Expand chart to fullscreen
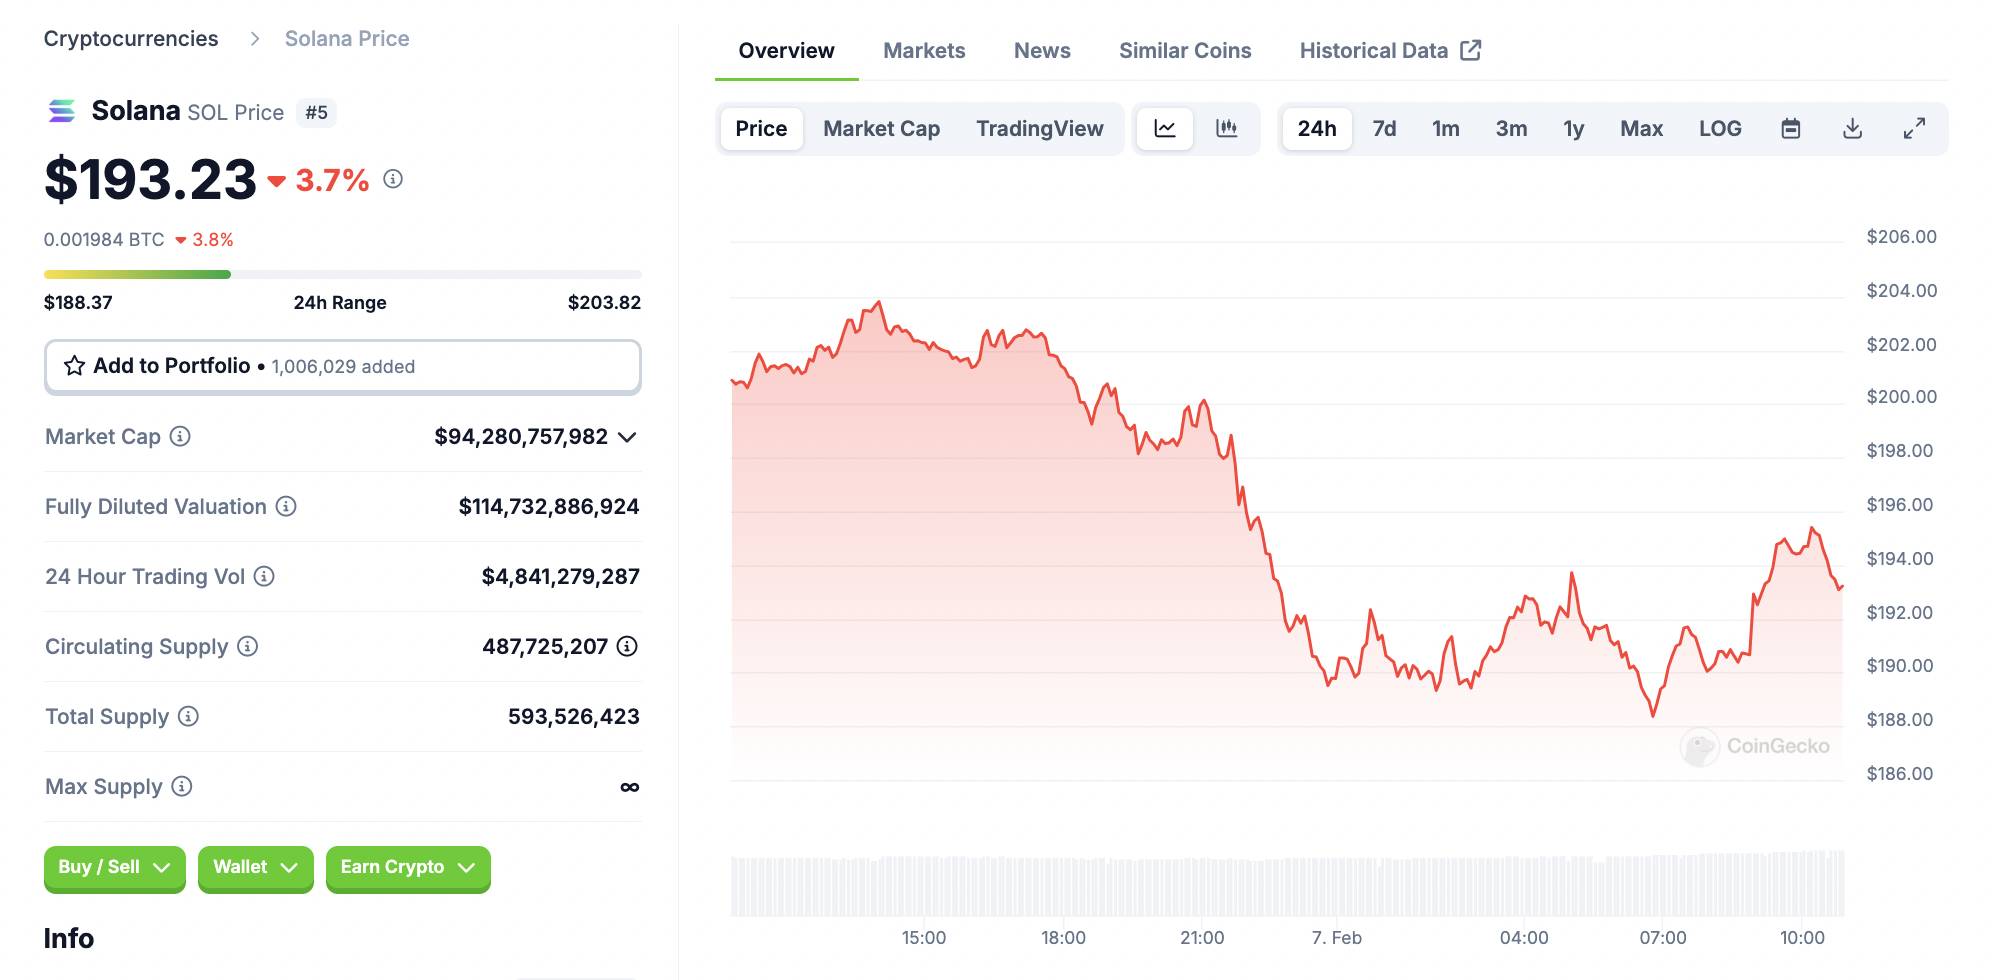 (1914, 129)
